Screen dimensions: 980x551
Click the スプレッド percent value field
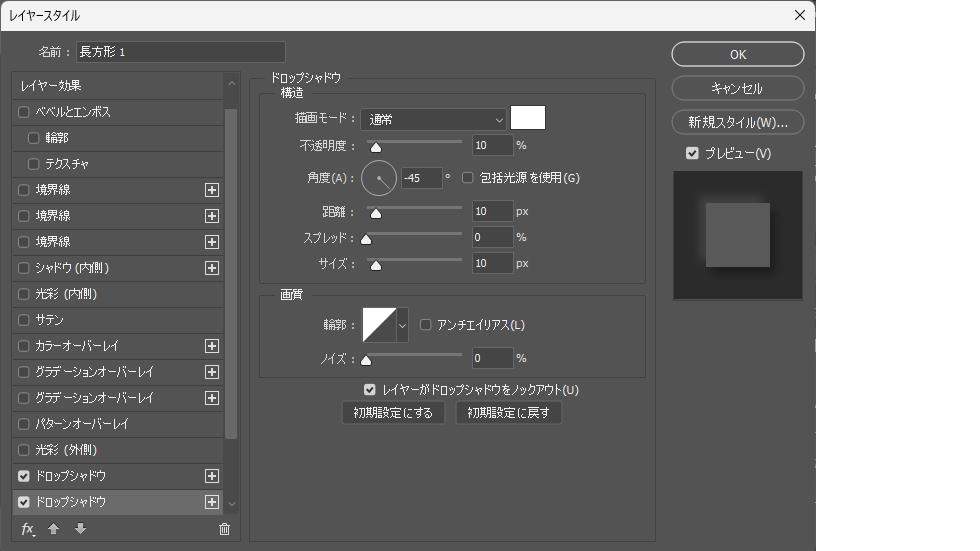pyautogui.click(x=492, y=237)
